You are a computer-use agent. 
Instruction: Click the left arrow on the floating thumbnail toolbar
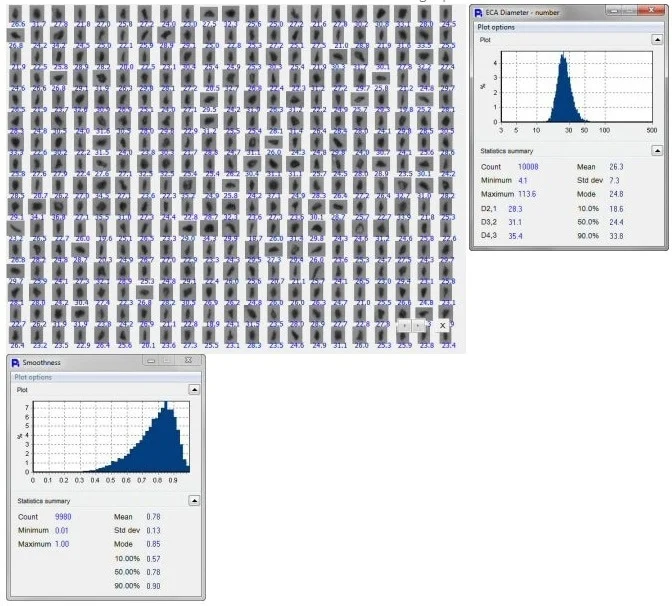coord(404,325)
